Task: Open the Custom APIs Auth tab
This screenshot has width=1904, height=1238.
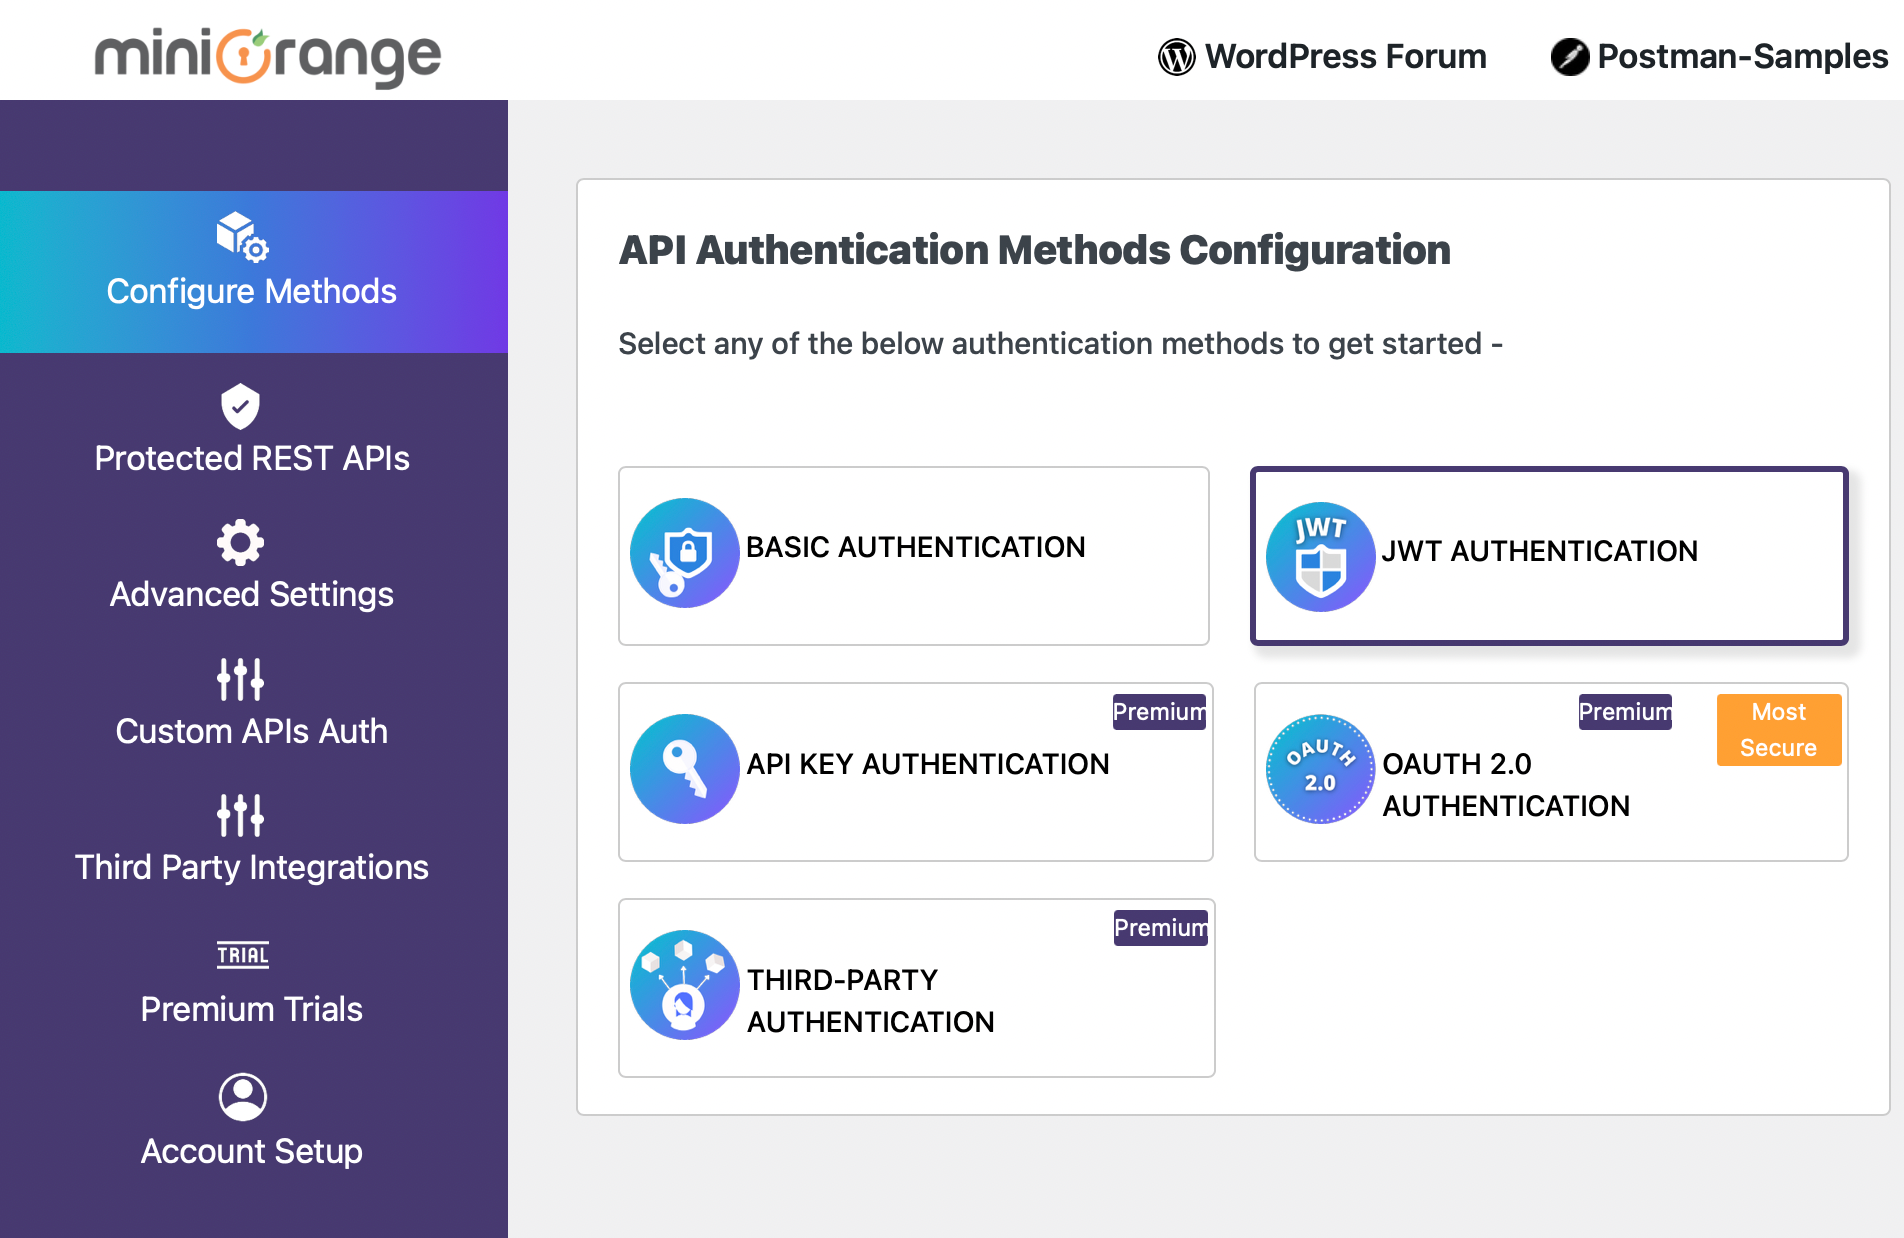Action: (252, 702)
